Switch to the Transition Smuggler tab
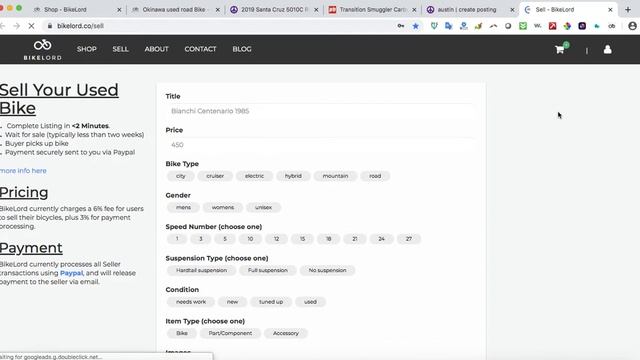This screenshot has height=360, width=640. click(x=372, y=9)
